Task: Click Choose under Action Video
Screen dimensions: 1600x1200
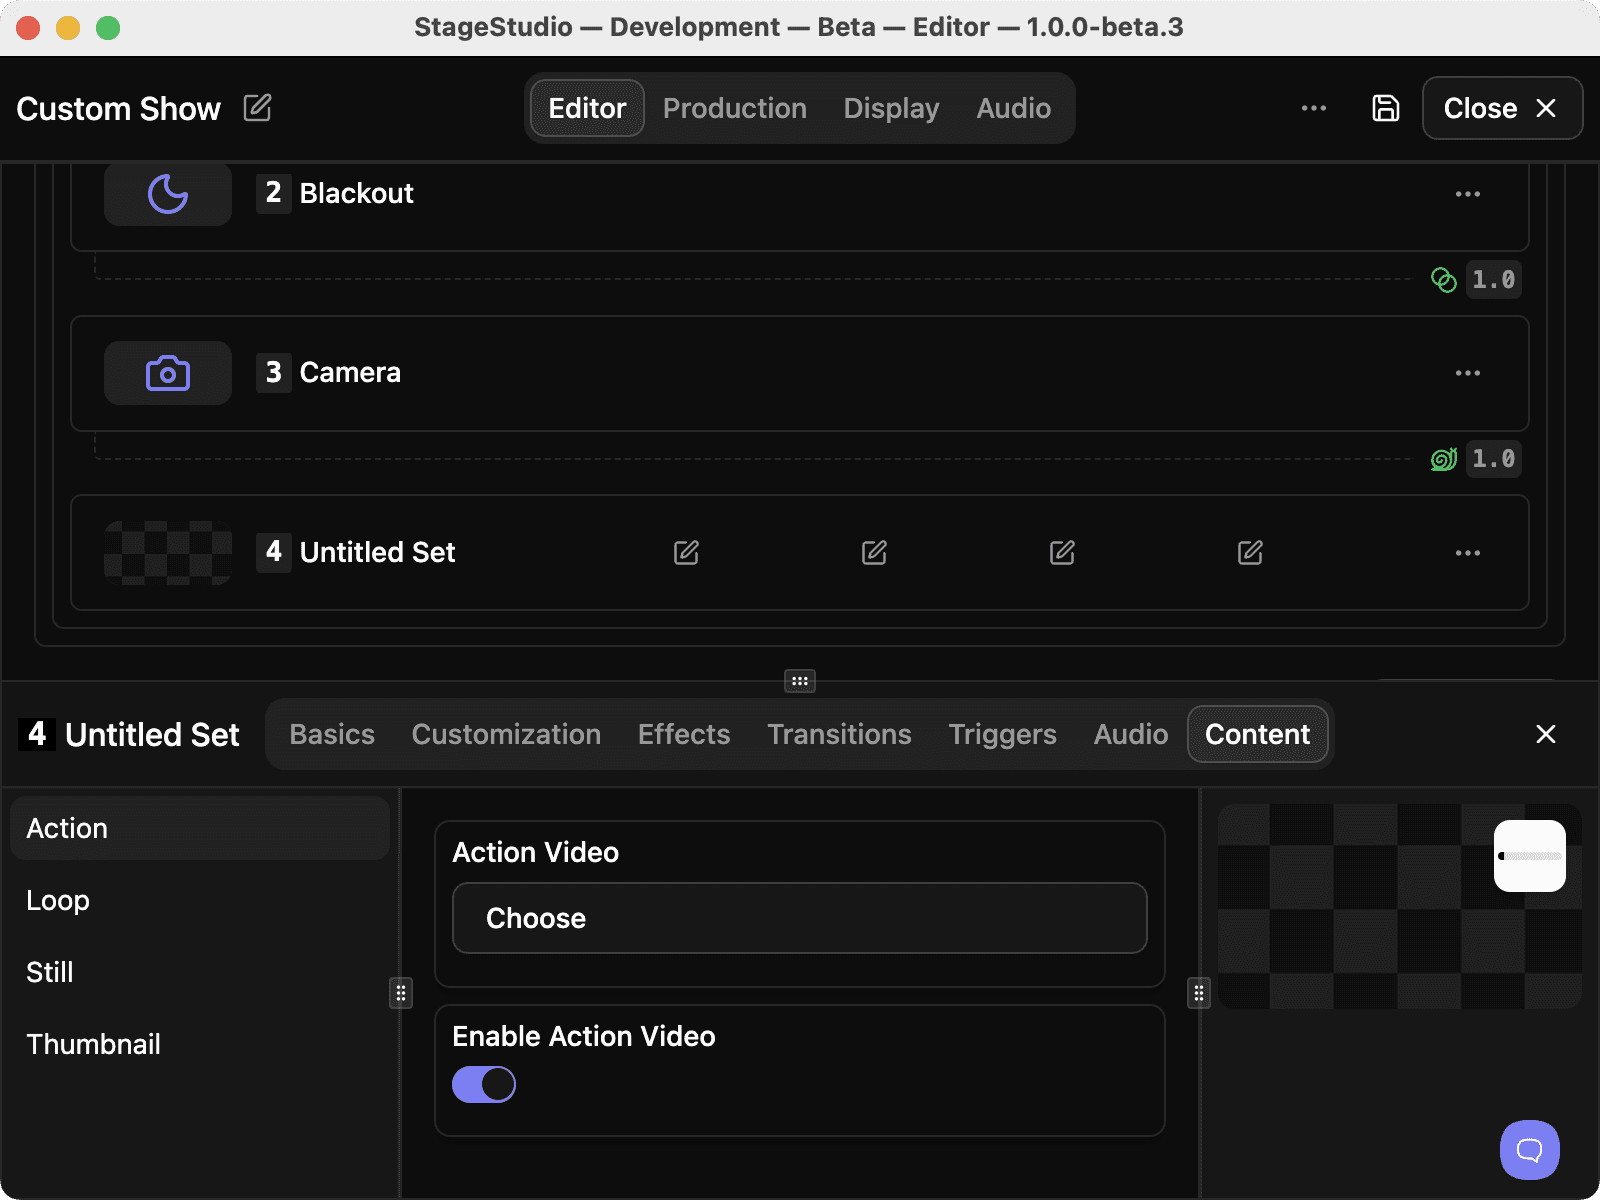Action: coord(800,918)
